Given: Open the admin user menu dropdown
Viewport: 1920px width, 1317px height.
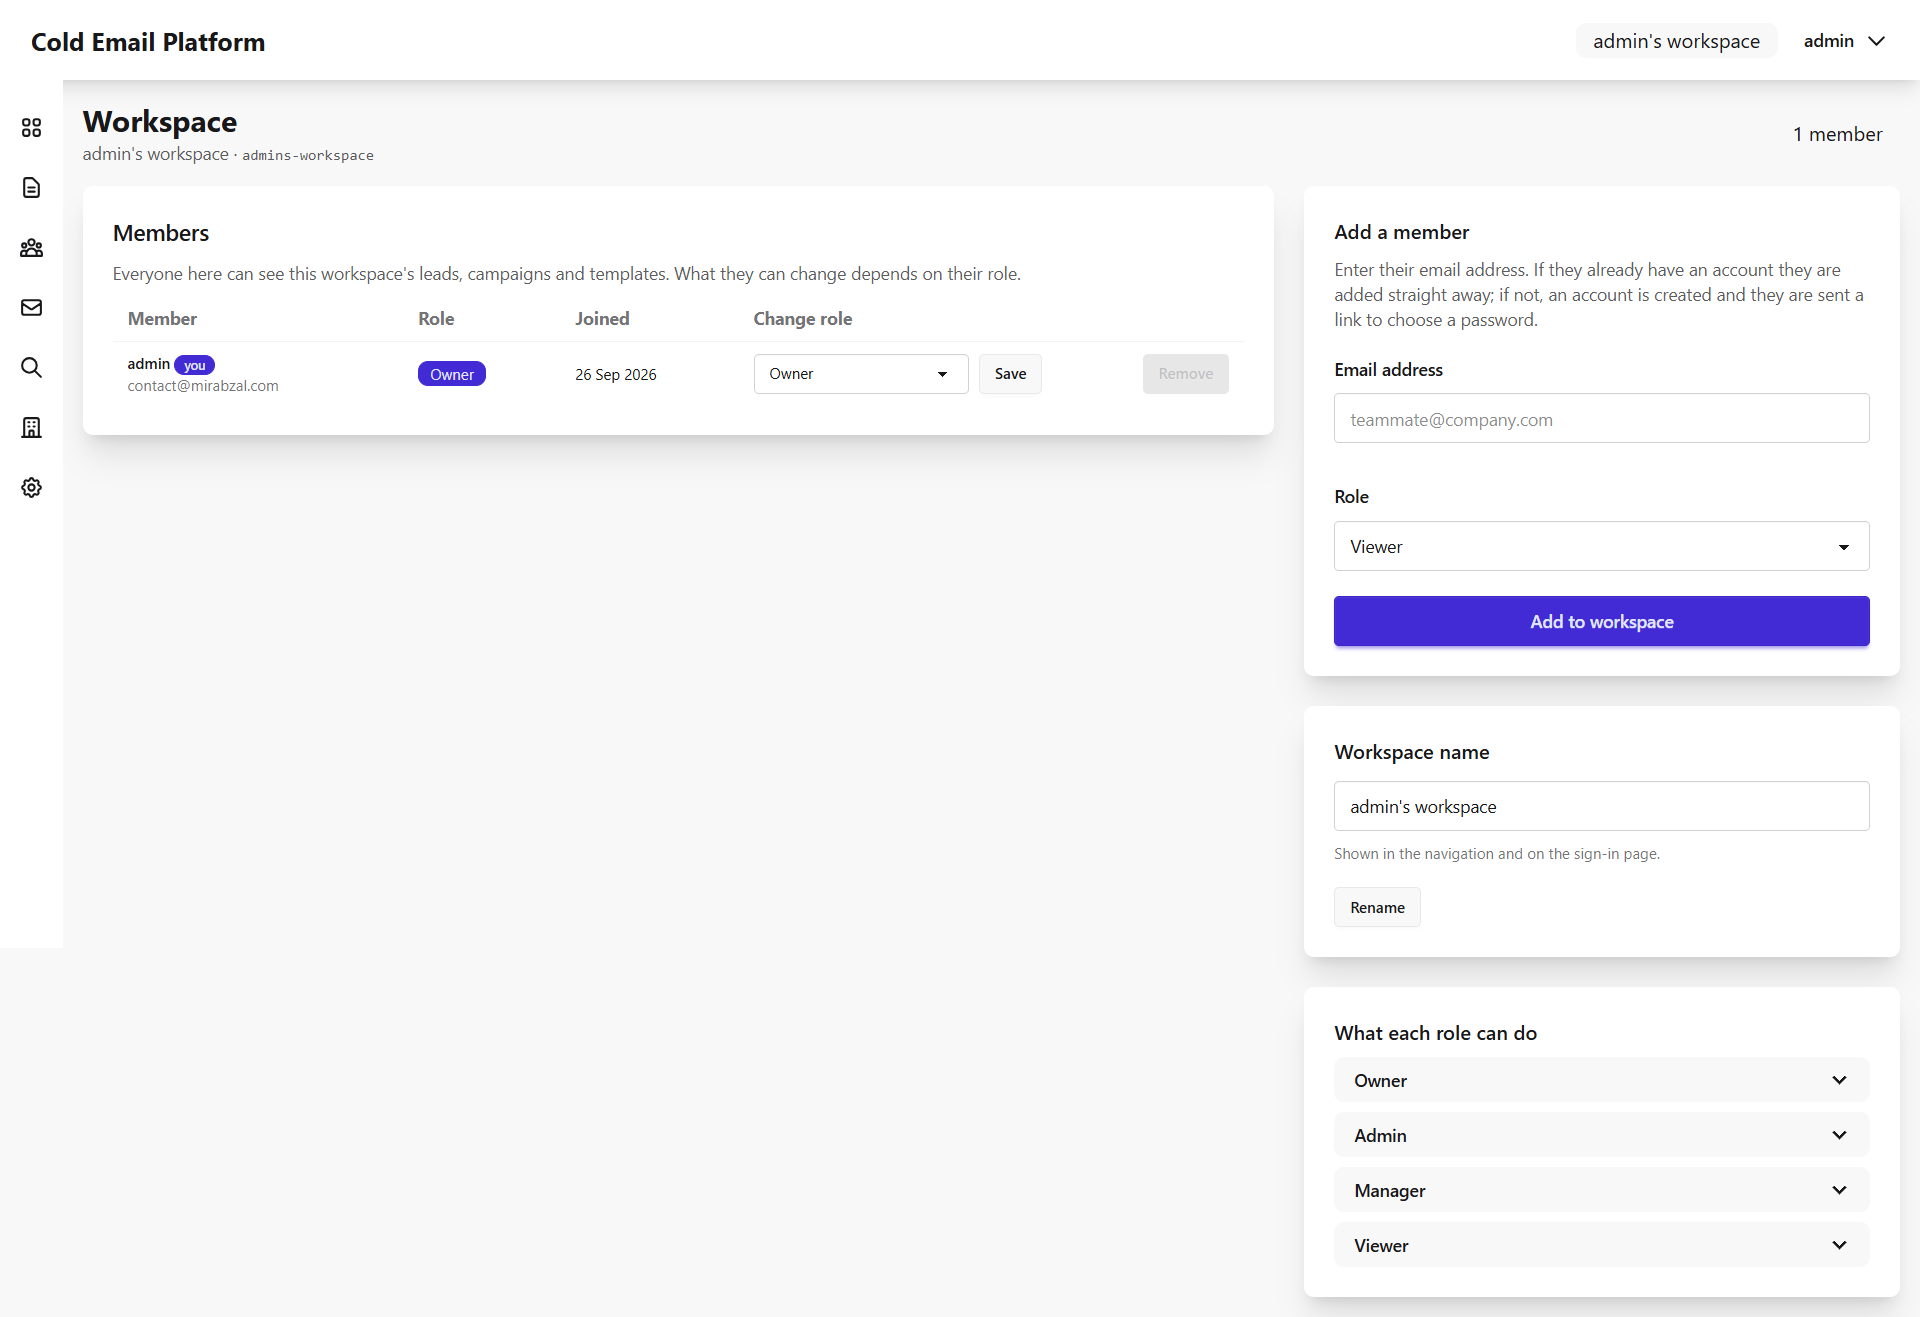Looking at the screenshot, I should (x=1844, y=41).
